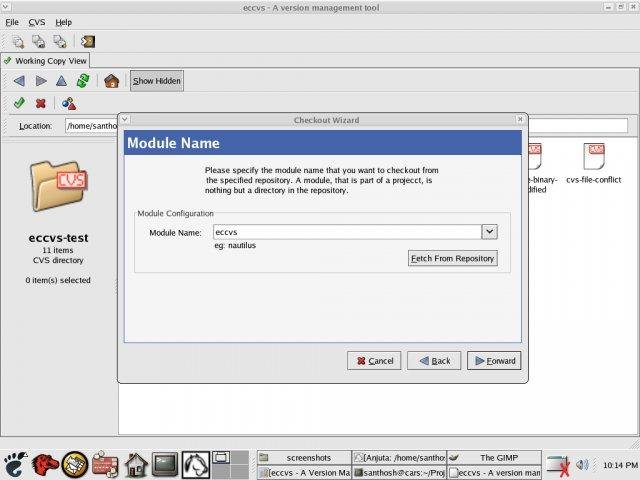Open the File menu
Viewport: 640px width, 480px height.
(x=12, y=22)
